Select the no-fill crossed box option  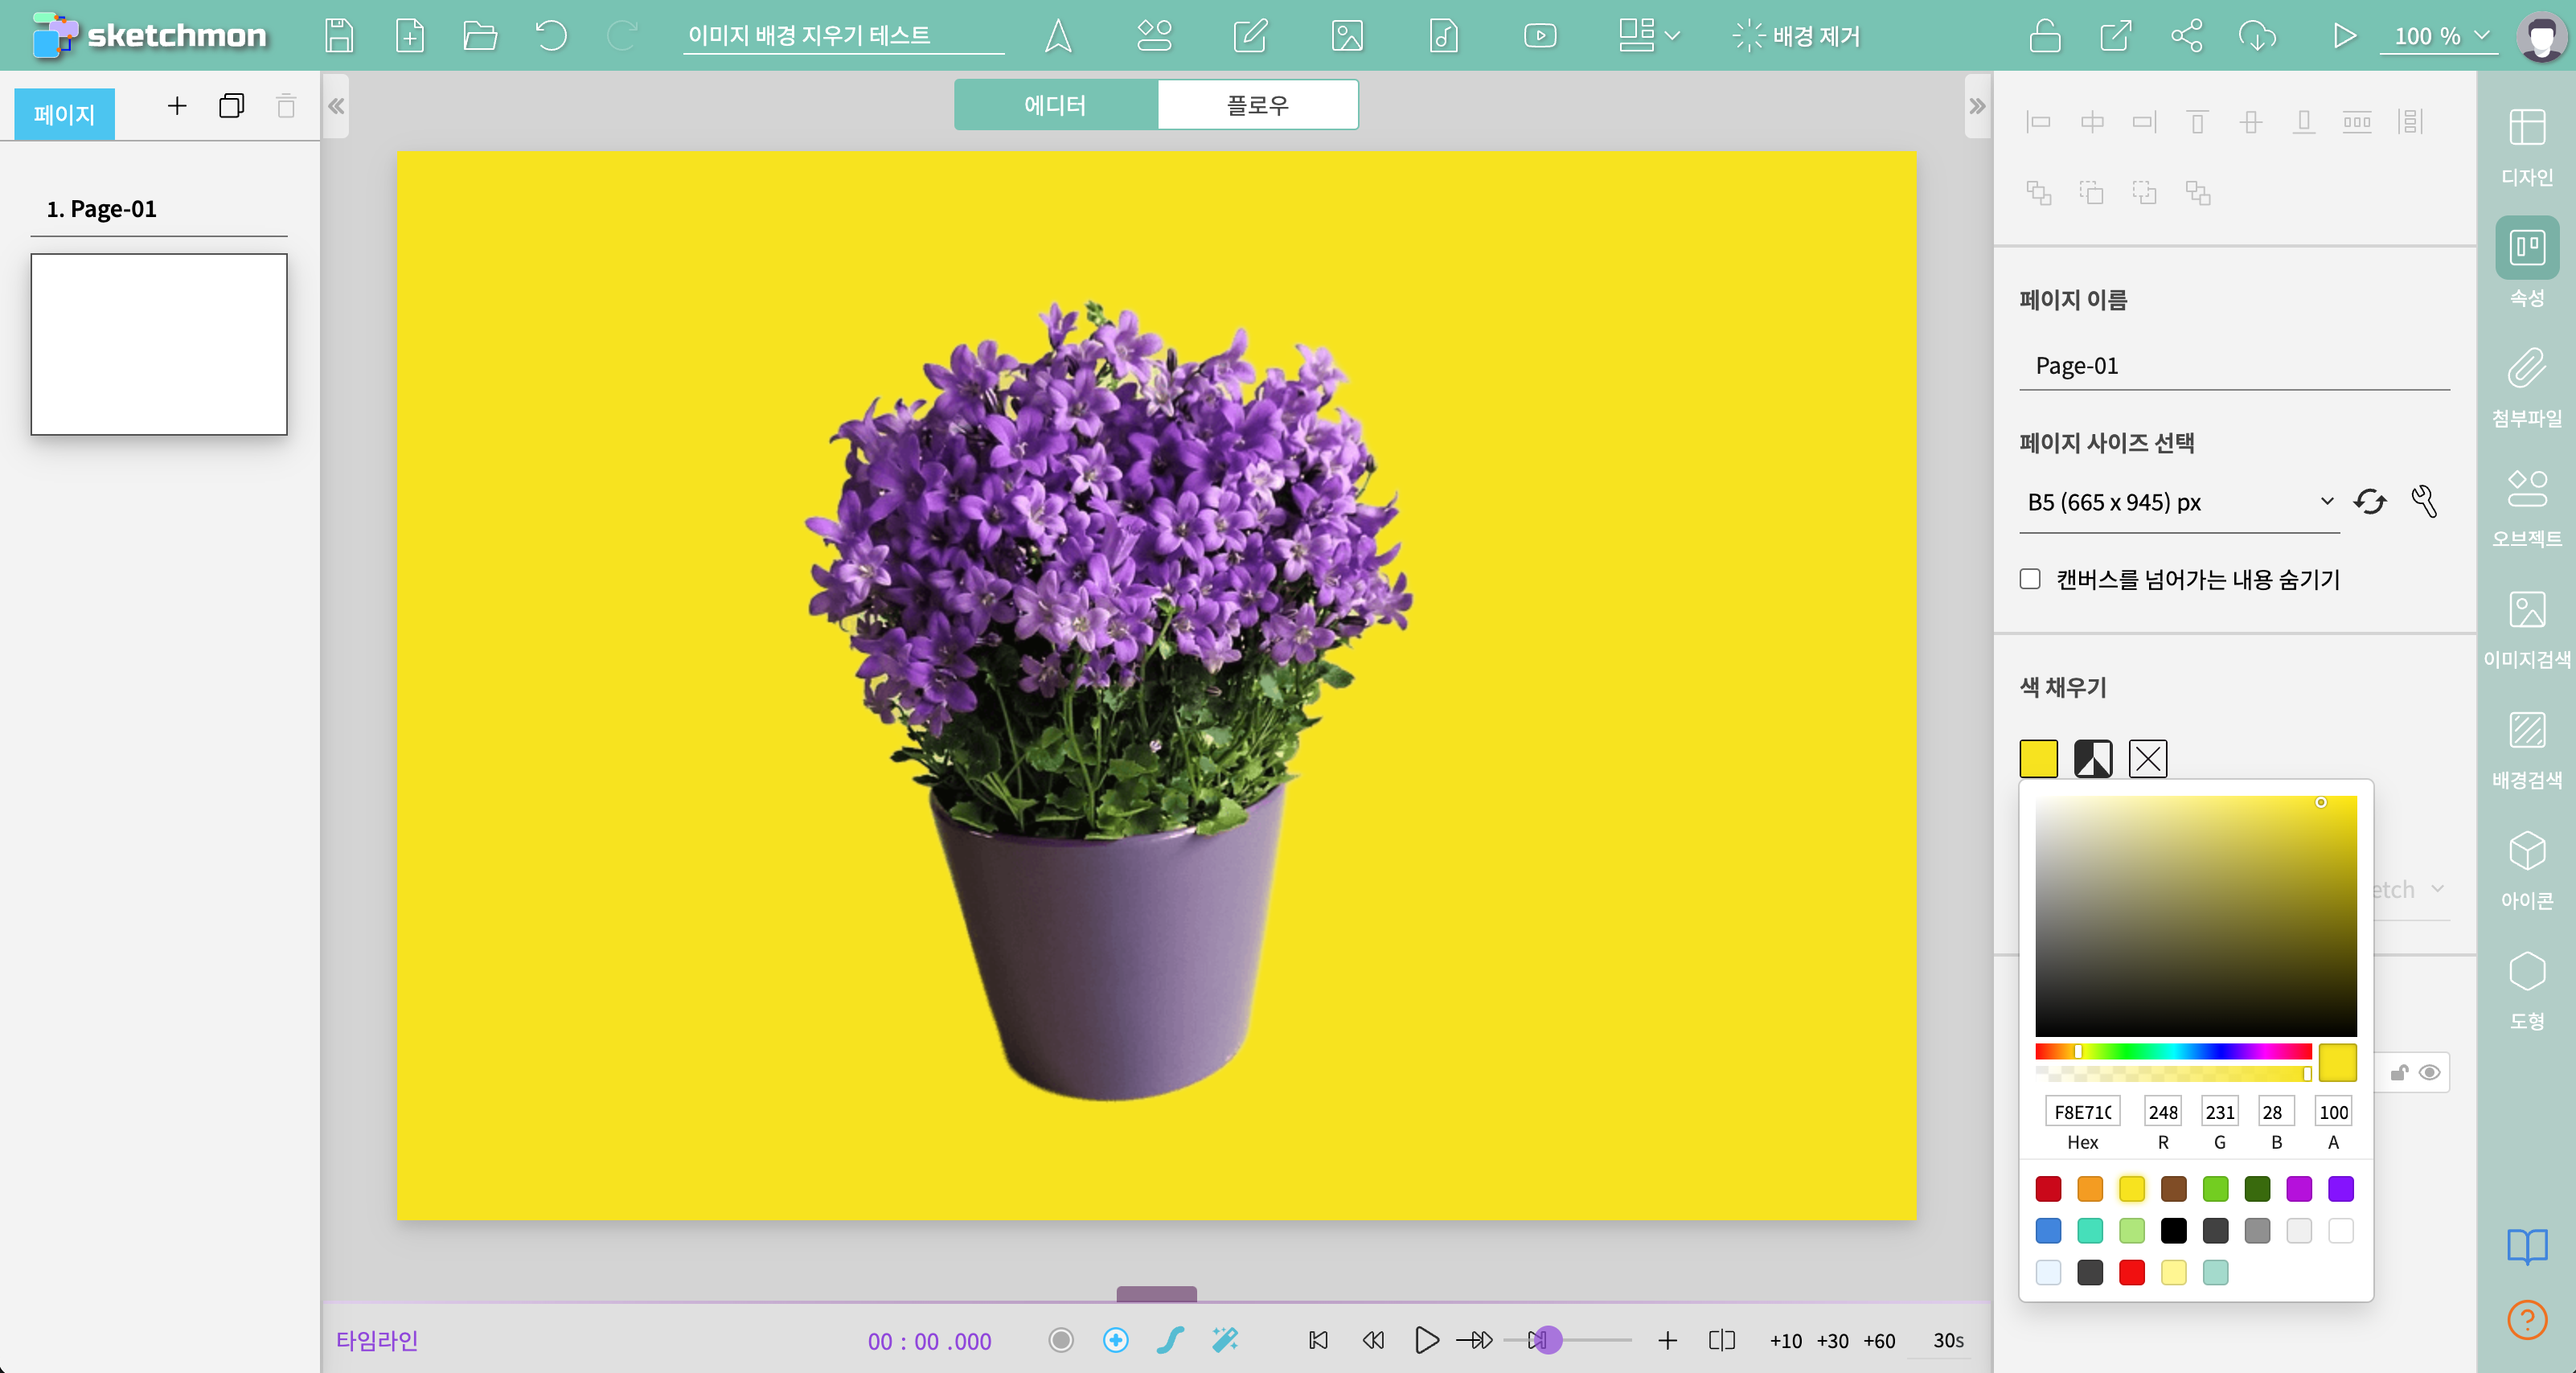coord(2148,758)
